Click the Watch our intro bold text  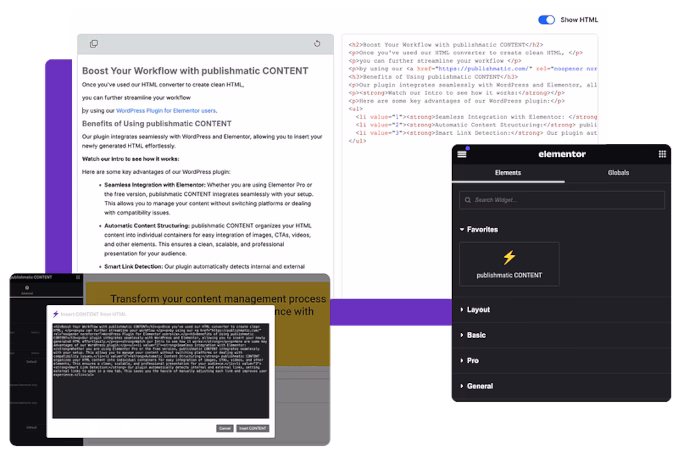click(131, 159)
